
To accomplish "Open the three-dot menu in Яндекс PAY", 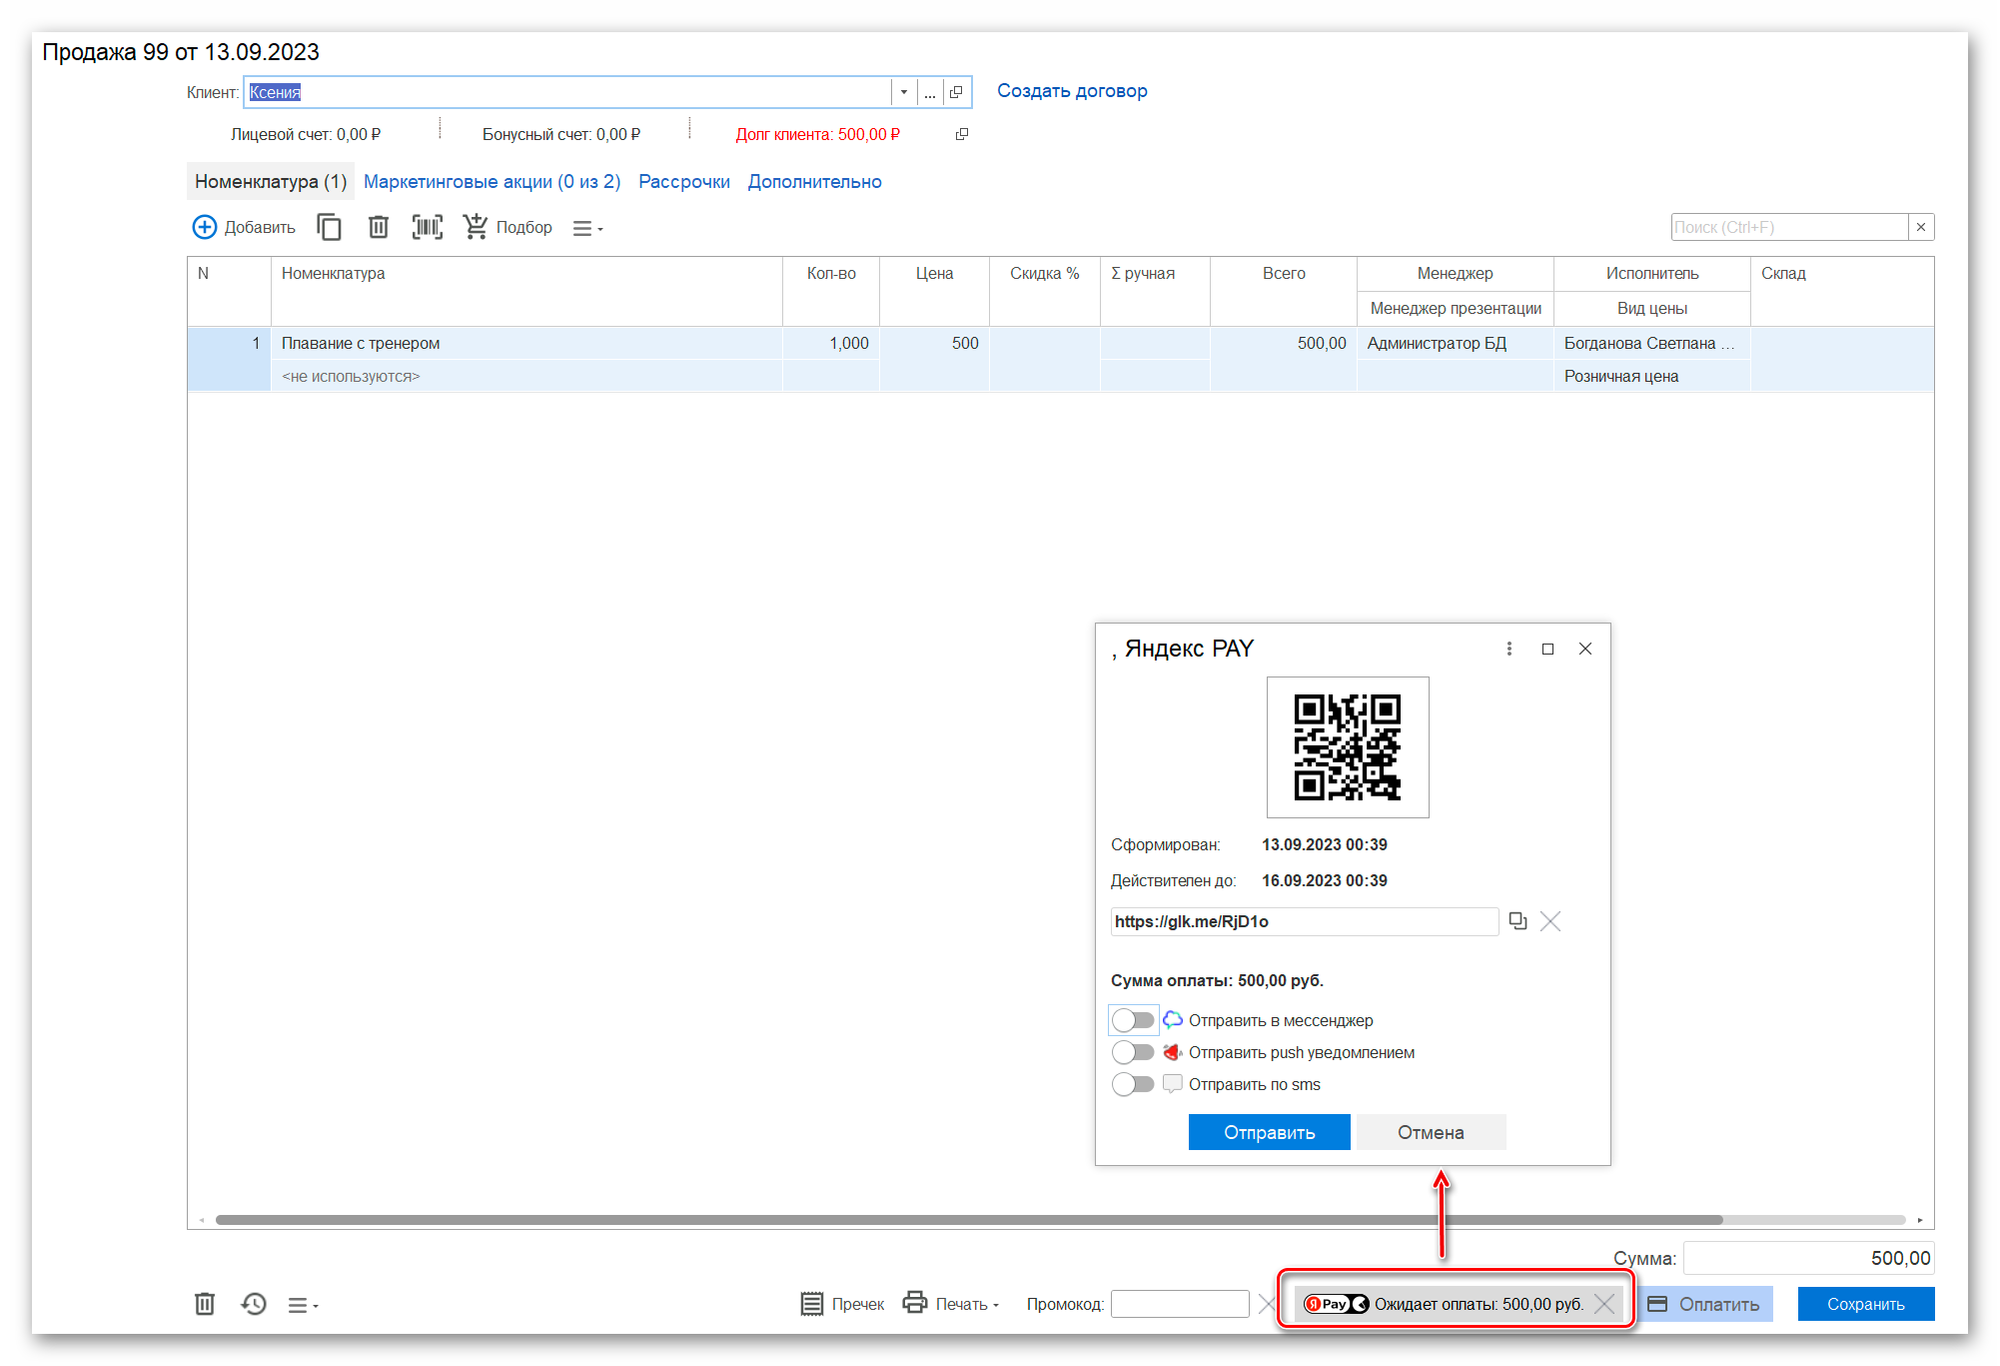I will tap(1509, 649).
